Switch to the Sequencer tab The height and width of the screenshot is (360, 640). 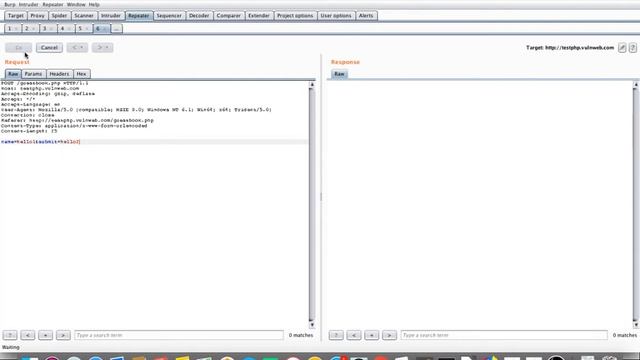(x=169, y=16)
